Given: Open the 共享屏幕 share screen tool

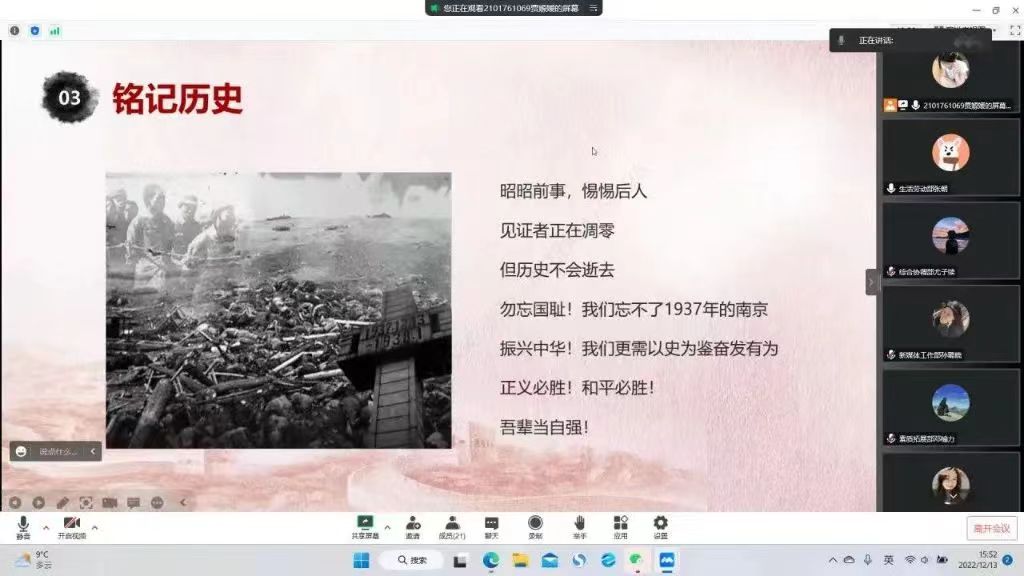Looking at the screenshot, I should point(365,526).
